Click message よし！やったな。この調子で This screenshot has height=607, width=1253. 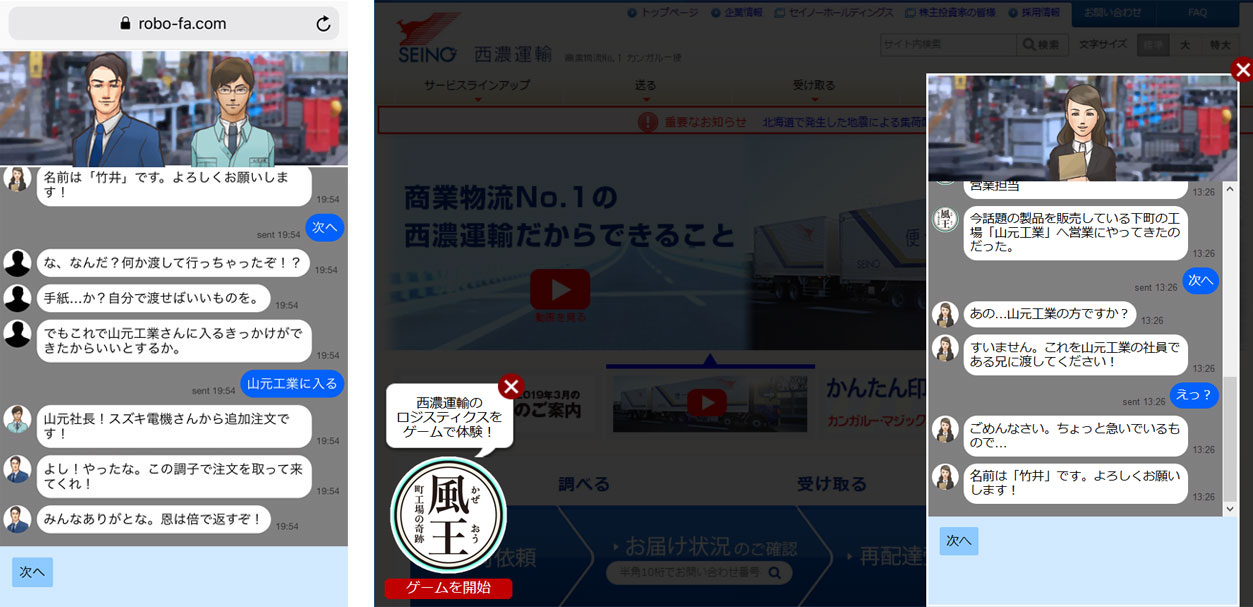click(x=174, y=477)
